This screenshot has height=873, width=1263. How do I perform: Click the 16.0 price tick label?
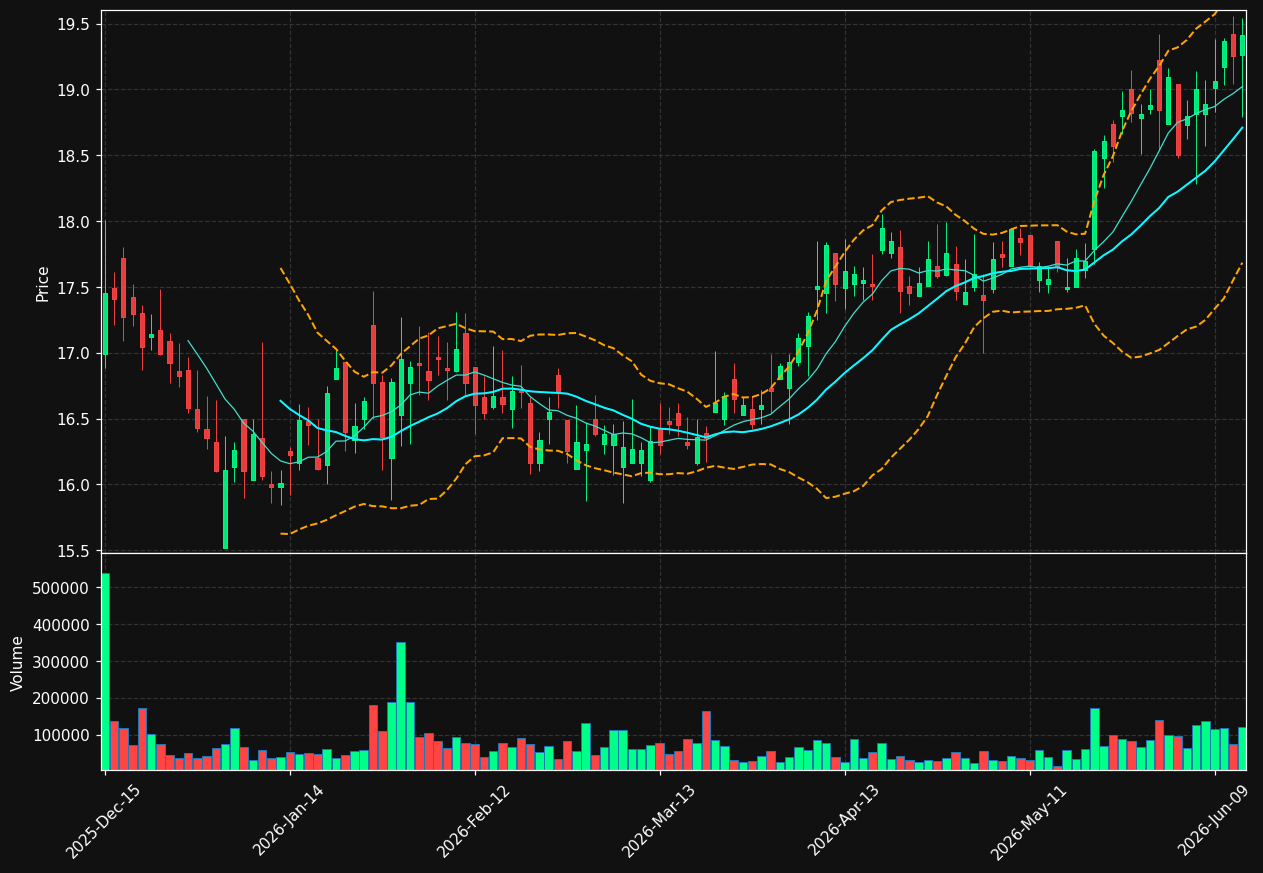[x=75, y=485]
